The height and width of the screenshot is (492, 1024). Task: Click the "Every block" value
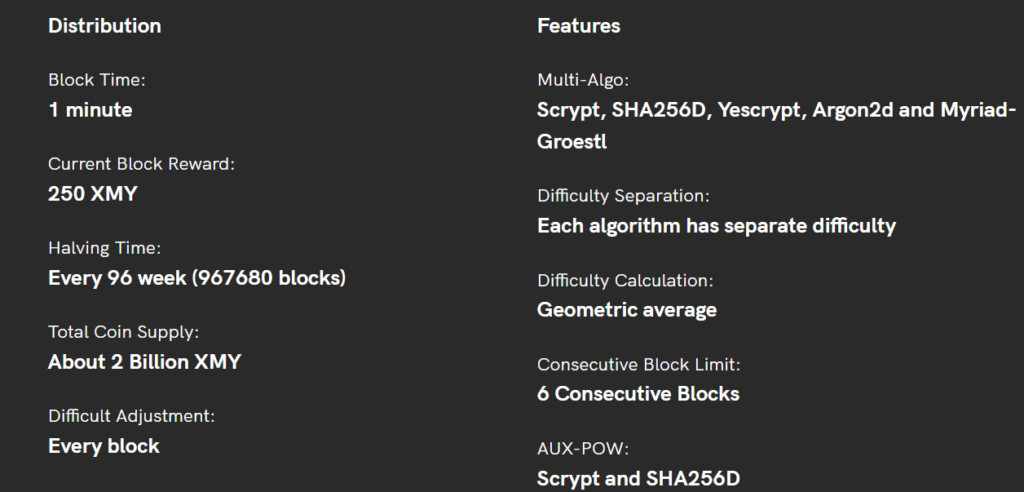click(x=104, y=446)
